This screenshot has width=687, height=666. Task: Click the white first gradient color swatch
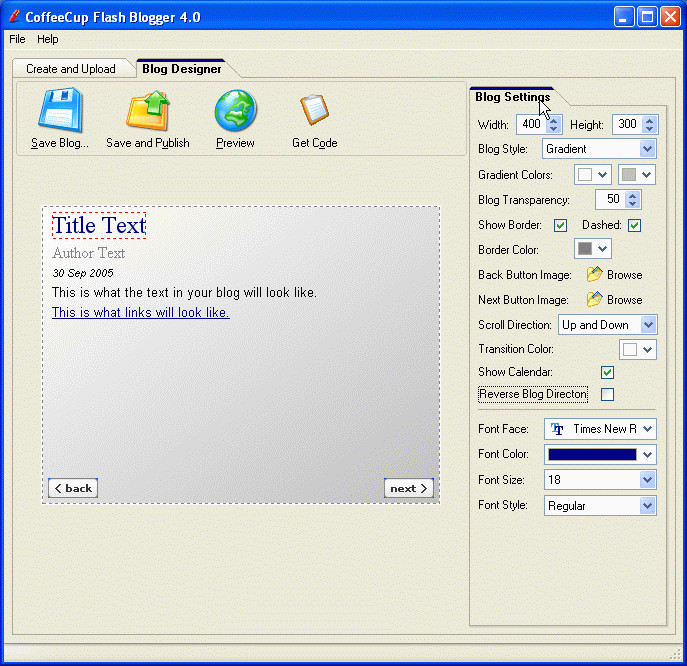pos(584,175)
